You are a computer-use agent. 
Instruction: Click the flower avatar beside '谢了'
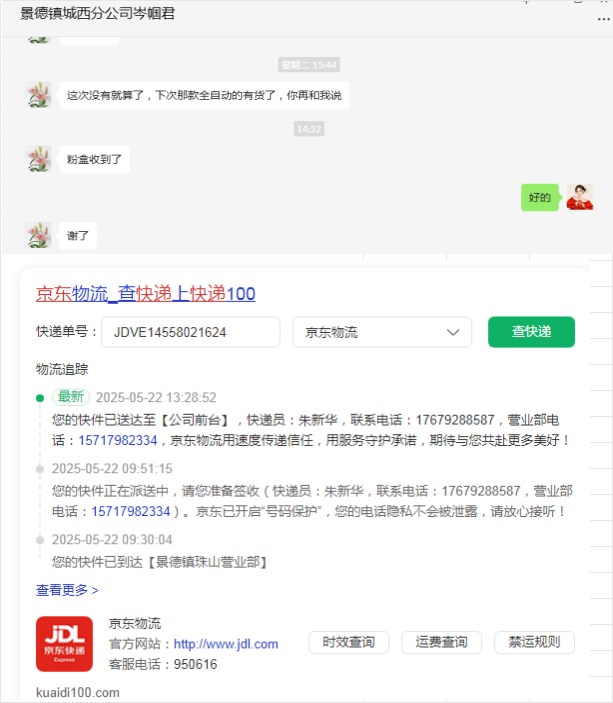tap(39, 235)
